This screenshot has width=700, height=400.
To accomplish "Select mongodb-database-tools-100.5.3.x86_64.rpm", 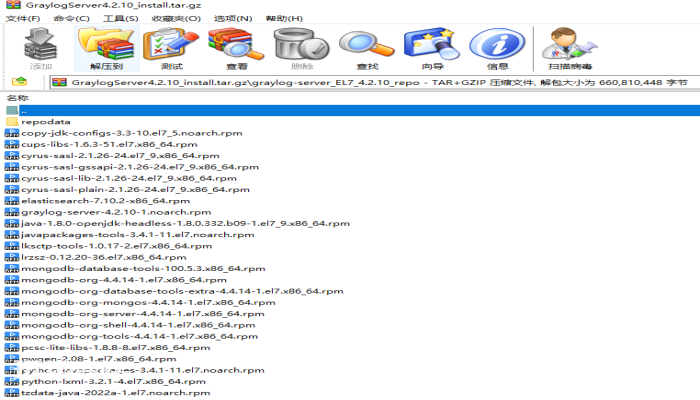I will [143, 268].
